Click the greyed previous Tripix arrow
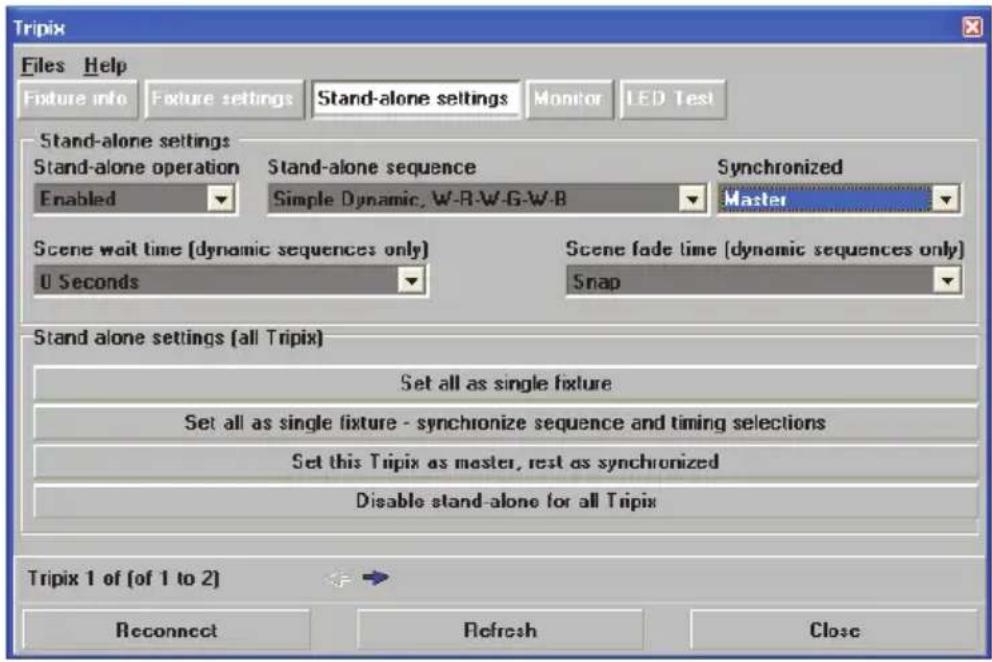The width and height of the screenshot is (992, 662). pos(339,578)
